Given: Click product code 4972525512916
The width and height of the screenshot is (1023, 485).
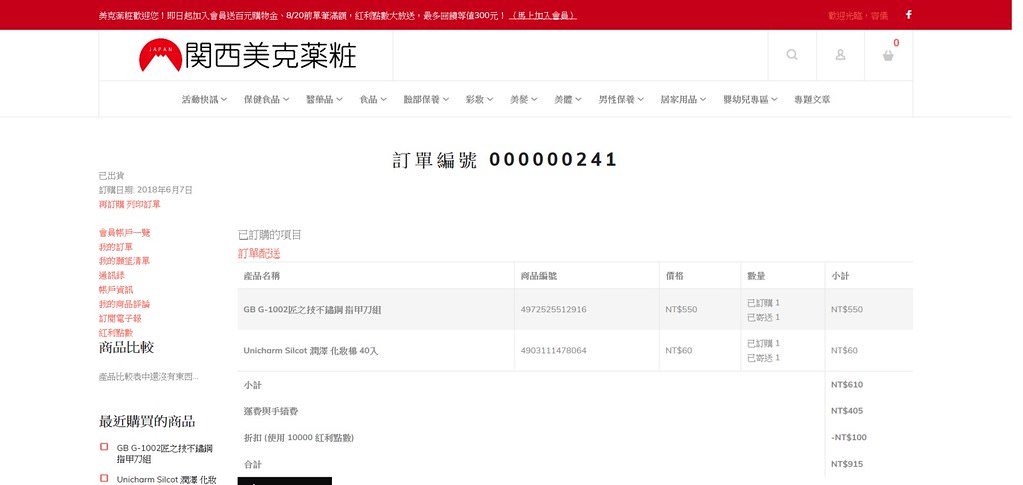Looking at the screenshot, I should 553,309.
